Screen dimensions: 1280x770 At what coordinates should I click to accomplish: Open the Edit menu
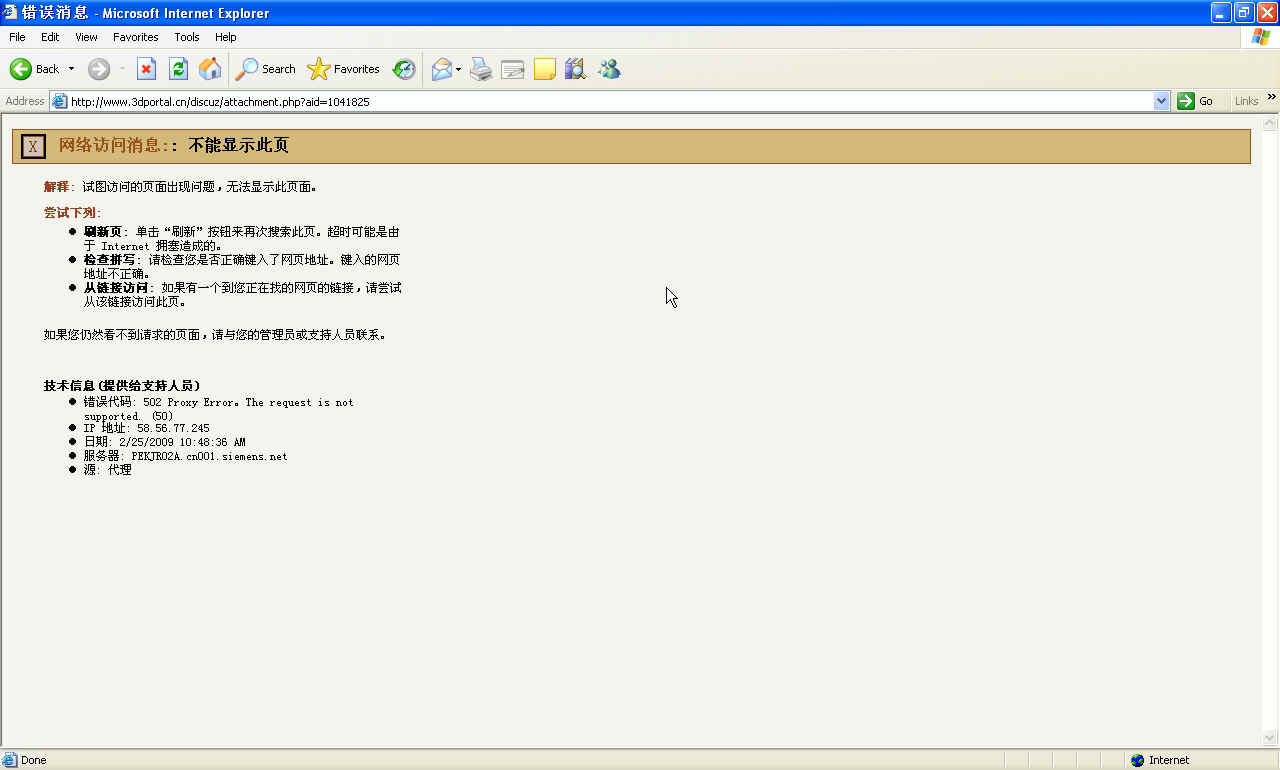50,37
